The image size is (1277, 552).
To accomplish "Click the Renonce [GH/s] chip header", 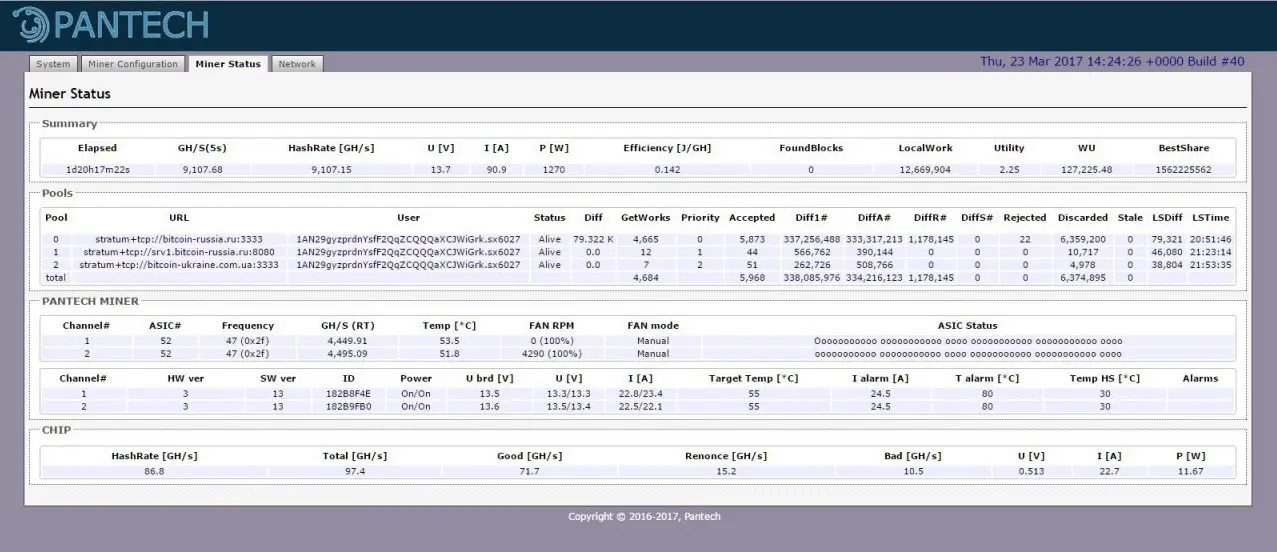I will [x=726, y=456].
